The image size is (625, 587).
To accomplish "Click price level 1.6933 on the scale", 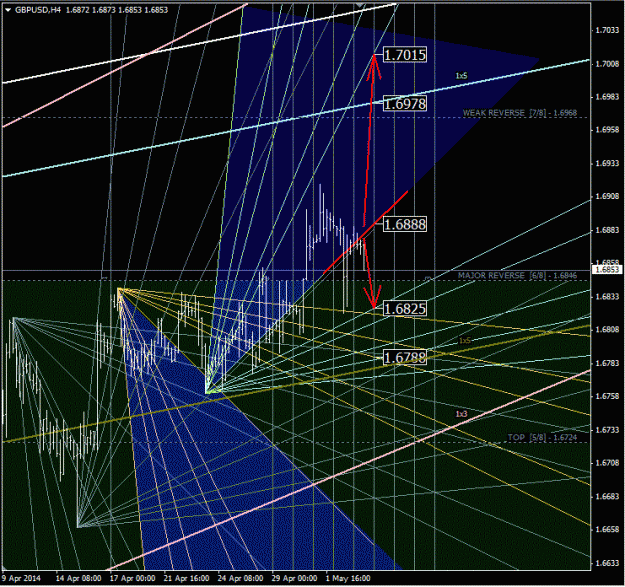I will point(607,163).
